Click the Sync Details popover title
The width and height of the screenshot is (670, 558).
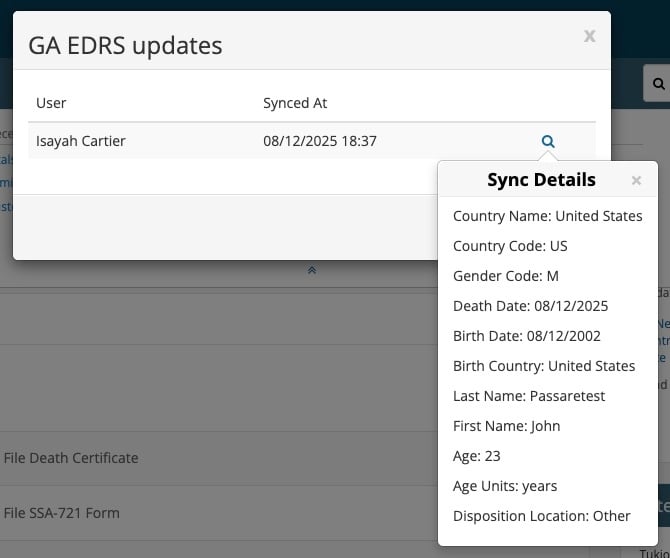(541, 180)
